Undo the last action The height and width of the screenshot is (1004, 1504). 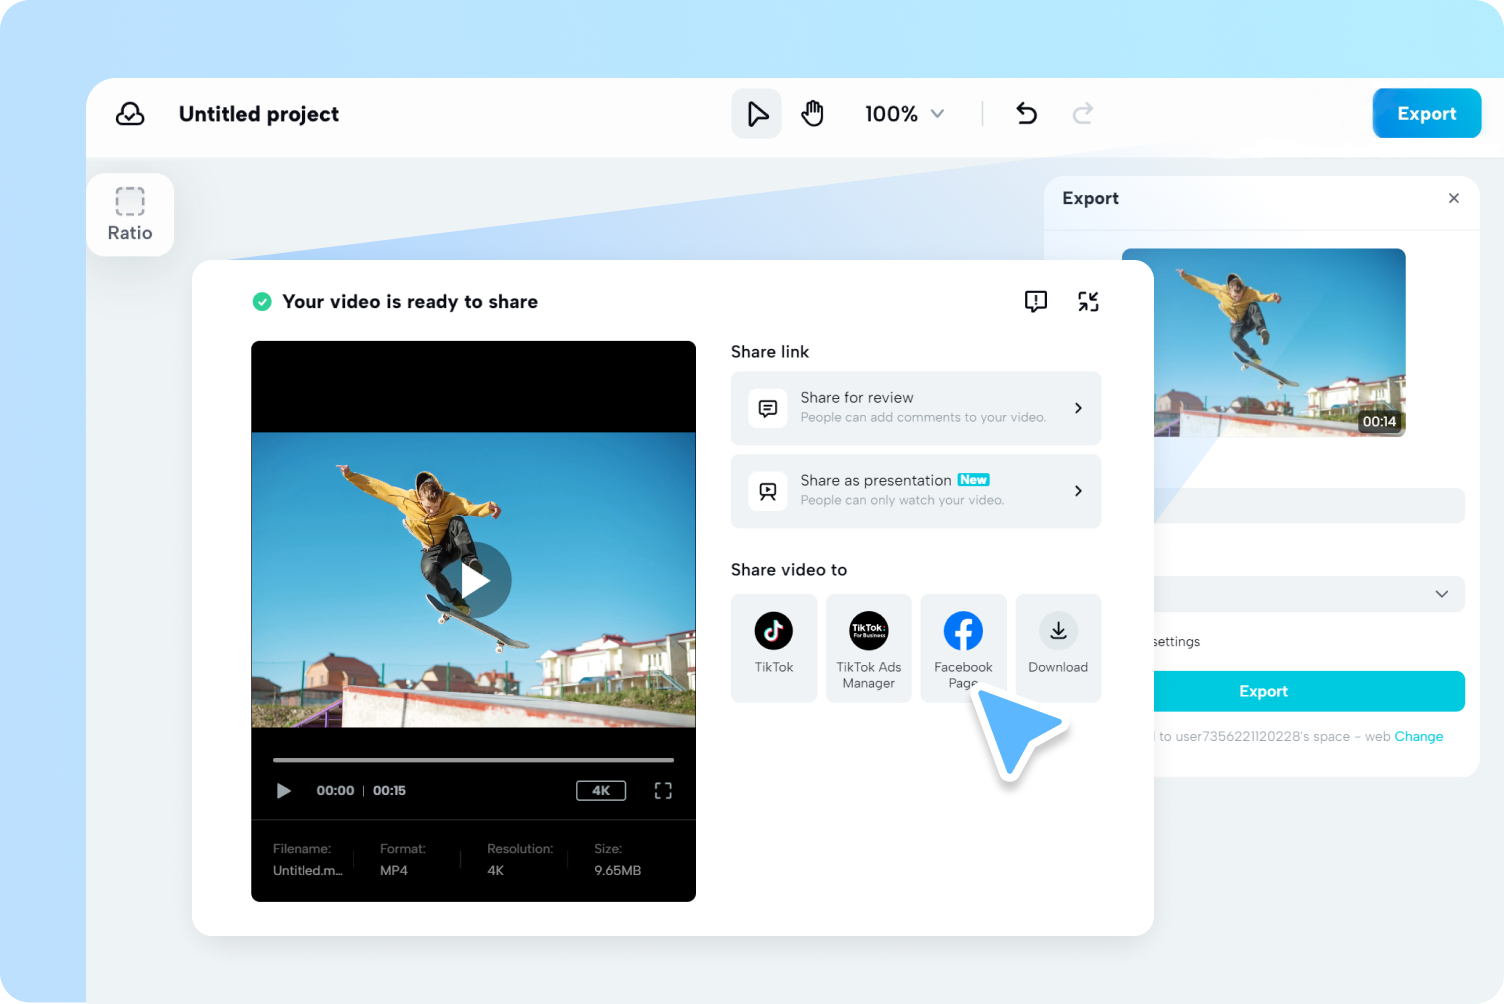click(x=1027, y=114)
